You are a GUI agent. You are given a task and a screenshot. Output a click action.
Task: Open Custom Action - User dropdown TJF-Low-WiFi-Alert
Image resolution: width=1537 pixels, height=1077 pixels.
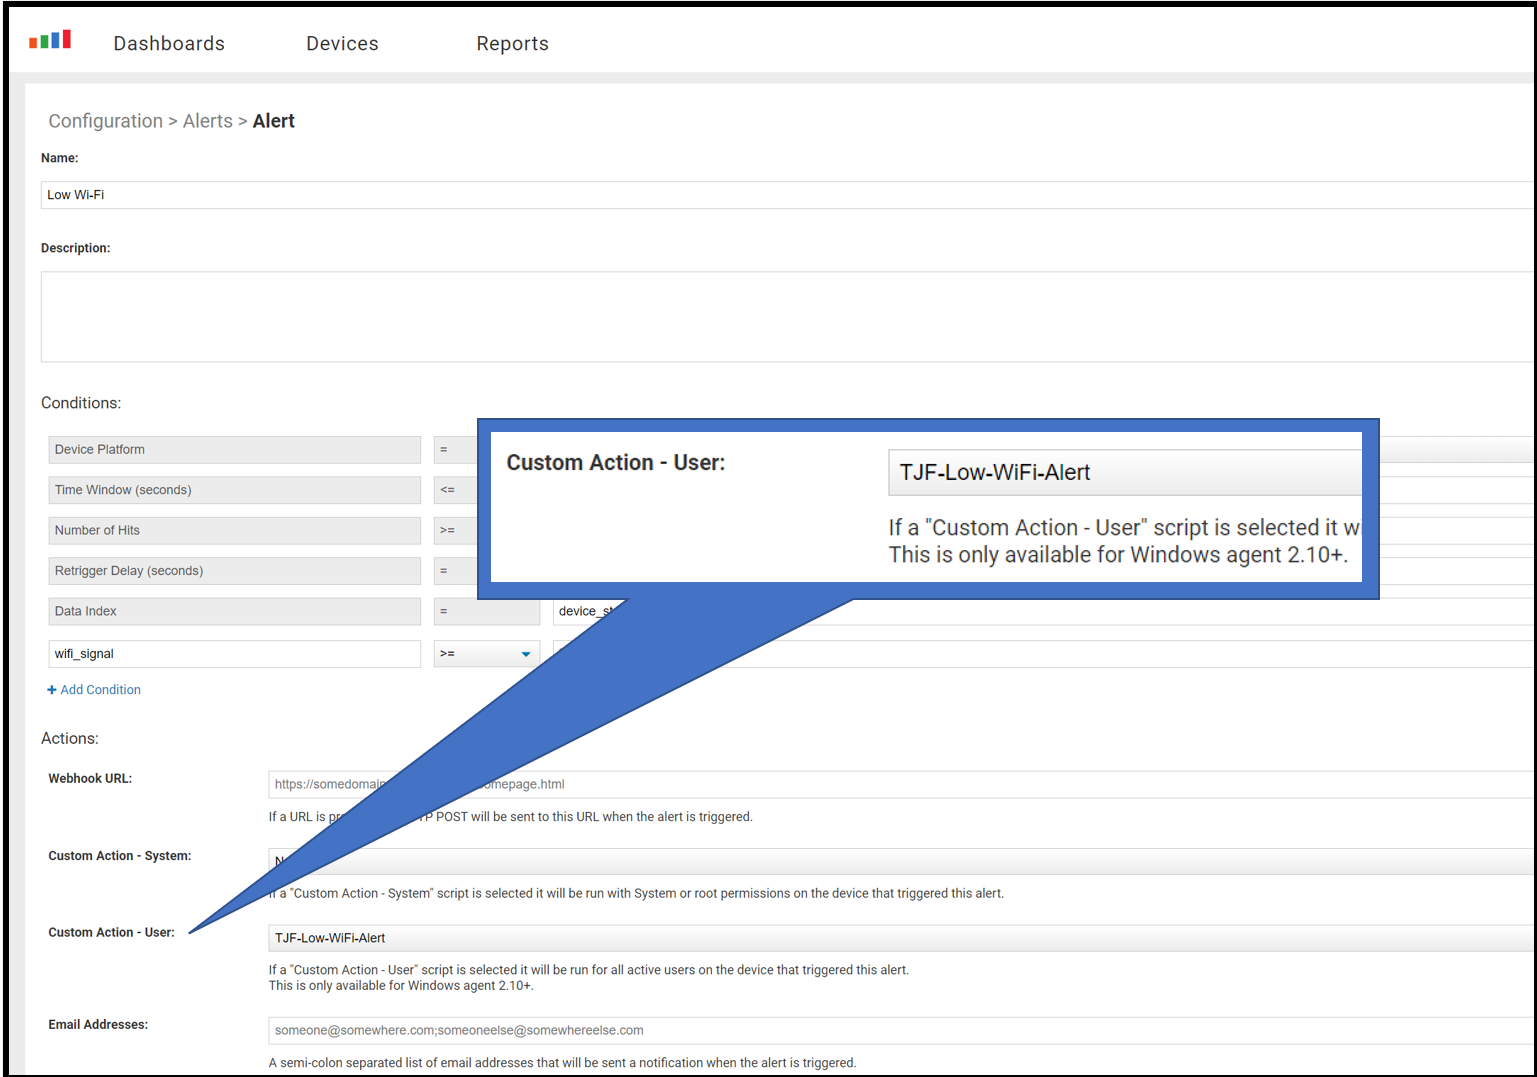[x=900, y=938]
